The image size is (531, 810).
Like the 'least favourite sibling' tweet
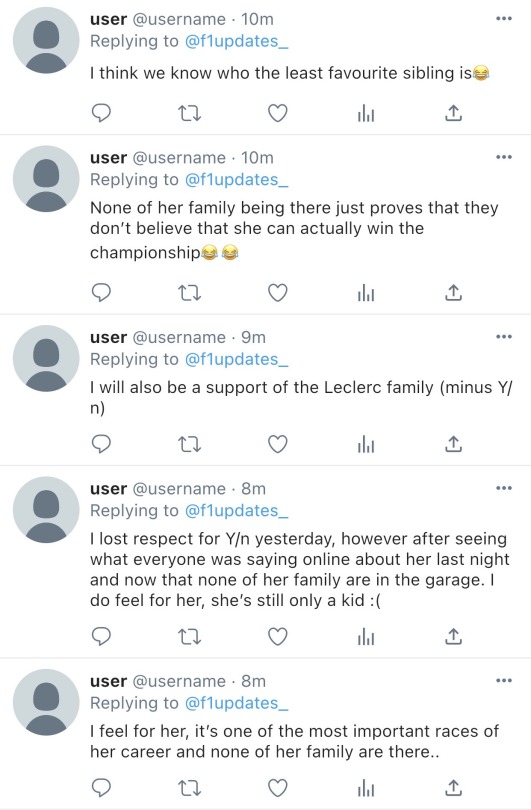click(277, 113)
